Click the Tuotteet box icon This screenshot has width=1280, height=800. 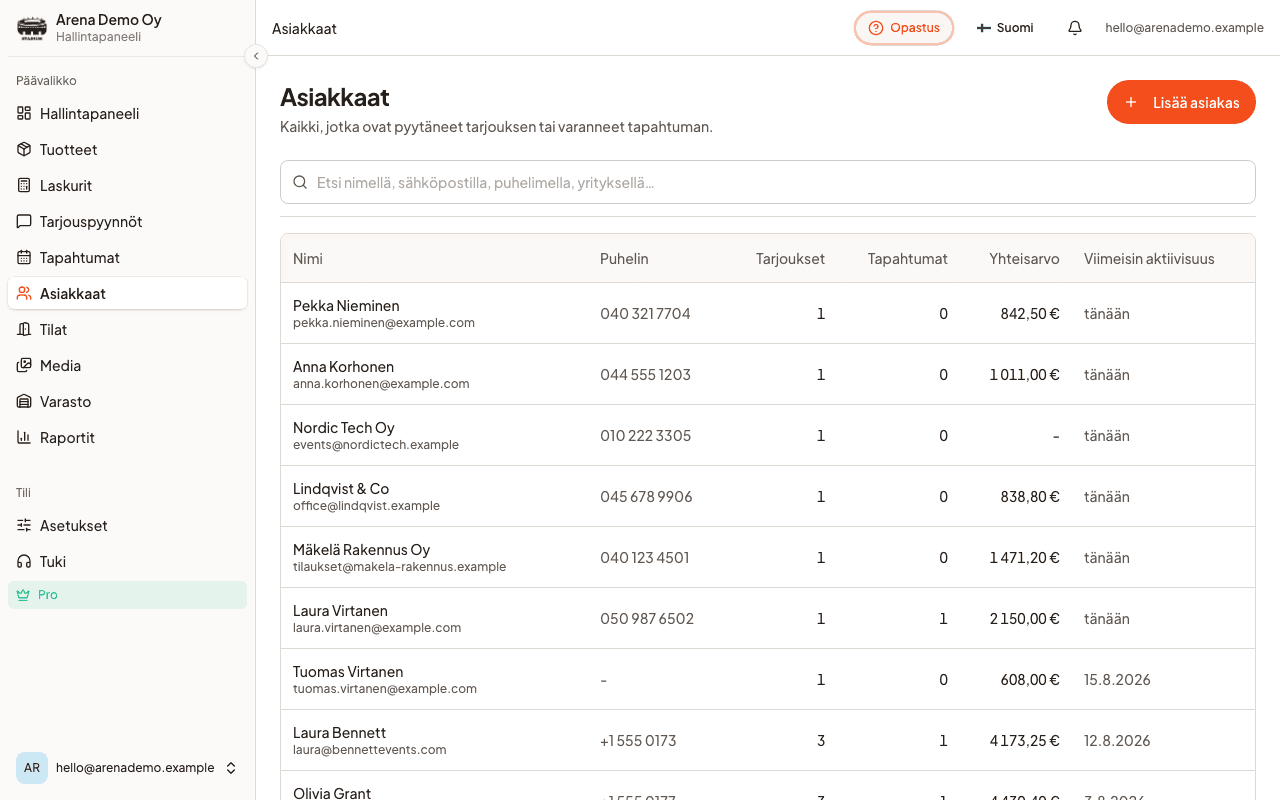pos(24,150)
